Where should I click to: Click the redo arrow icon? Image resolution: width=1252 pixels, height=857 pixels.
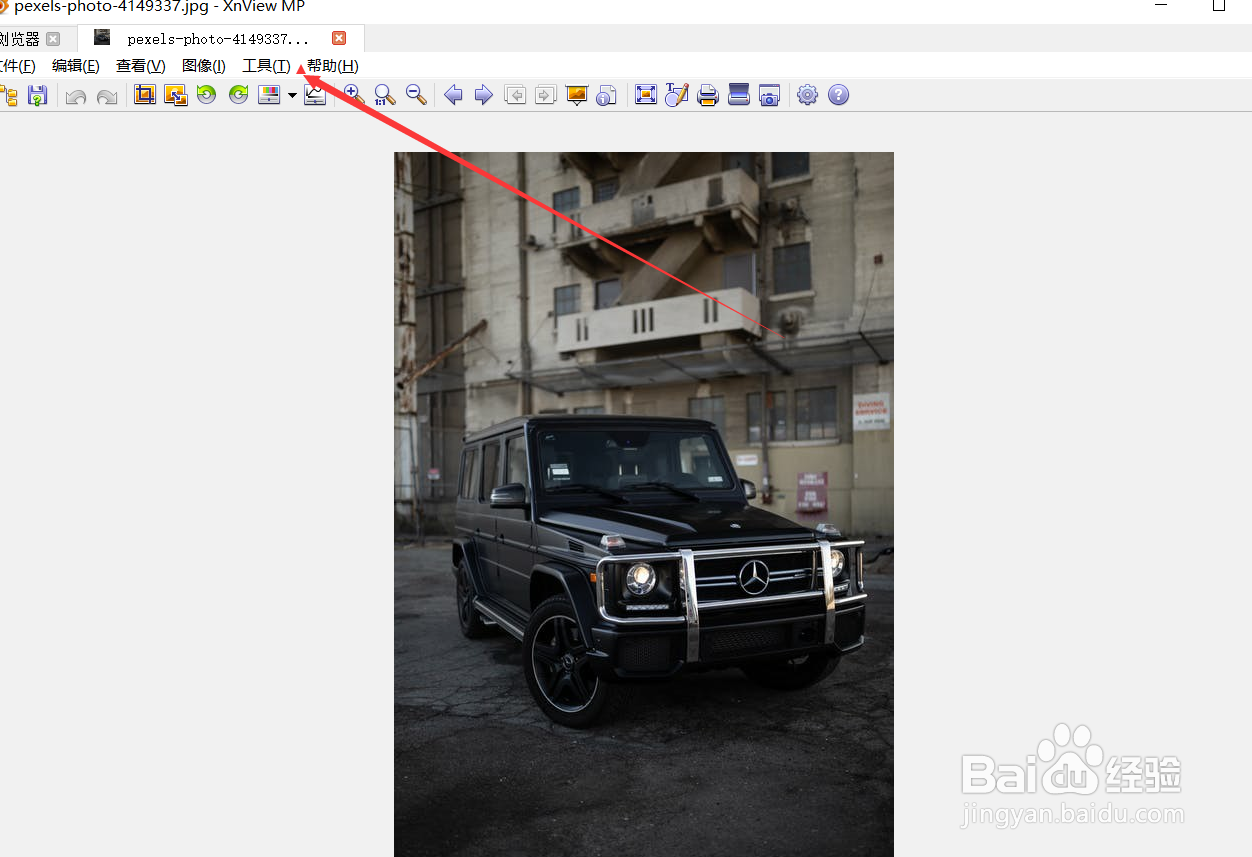click(x=106, y=96)
